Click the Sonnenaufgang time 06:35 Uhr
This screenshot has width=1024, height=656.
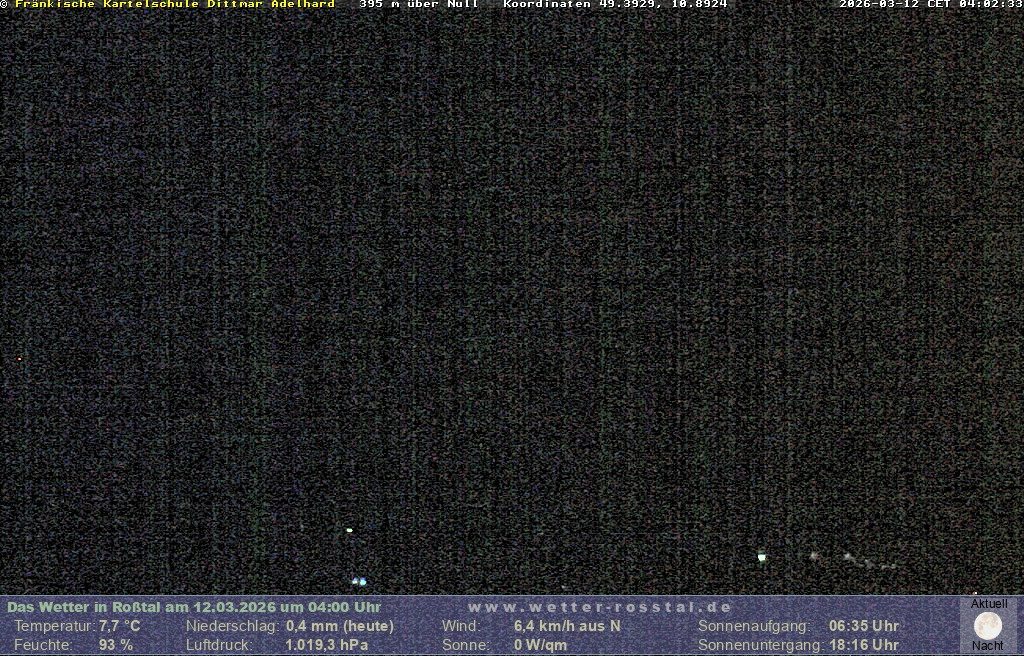[x=864, y=626]
